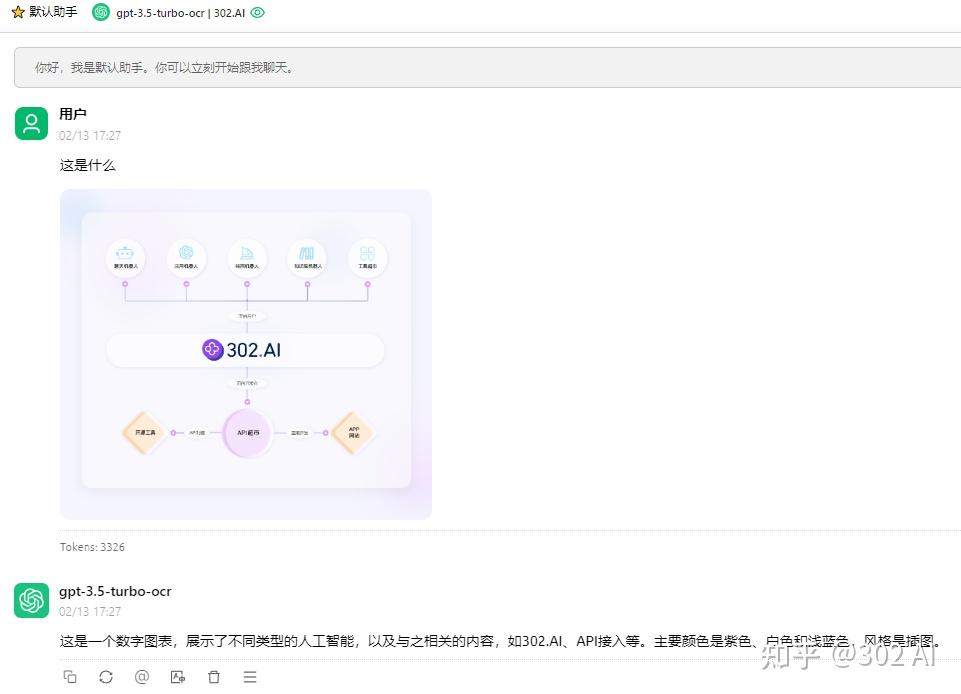This screenshot has width=961, height=694.
Task: Open the attached 302.AI diagram image
Action: [246, 354]
